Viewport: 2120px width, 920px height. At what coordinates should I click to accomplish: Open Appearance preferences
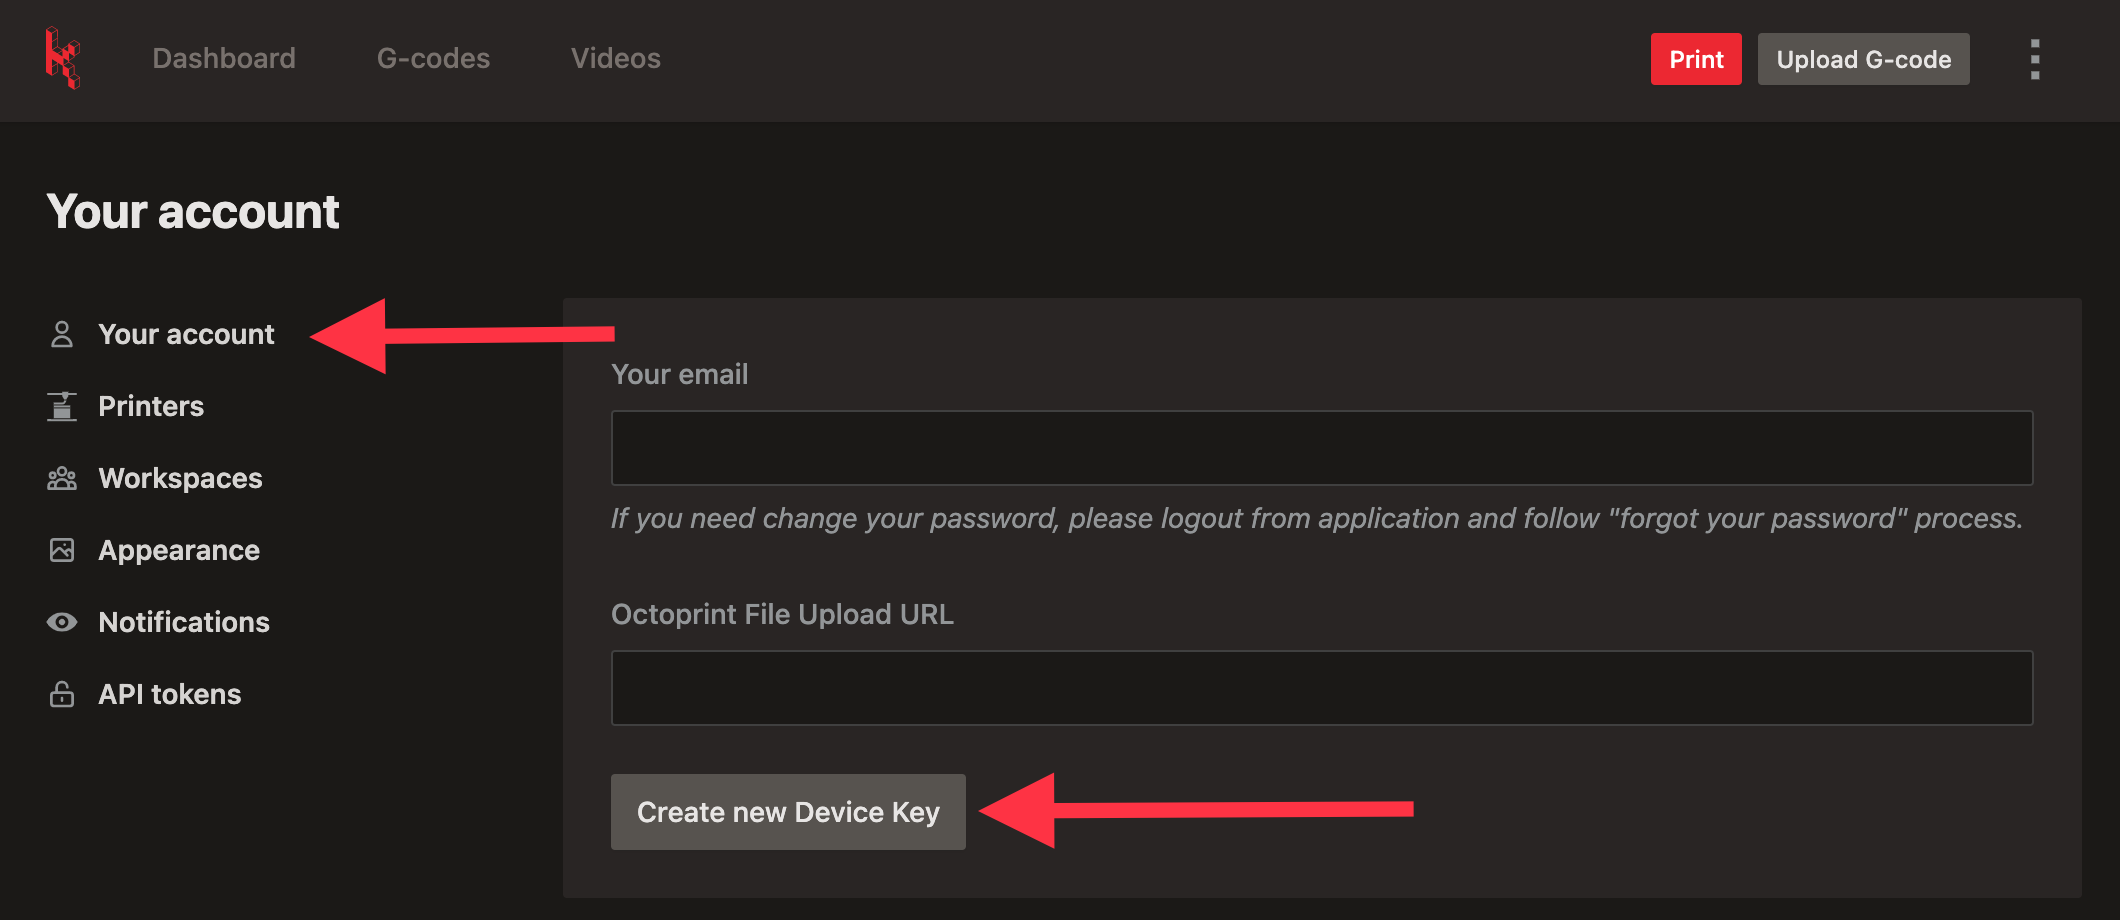tap(179, 550)
